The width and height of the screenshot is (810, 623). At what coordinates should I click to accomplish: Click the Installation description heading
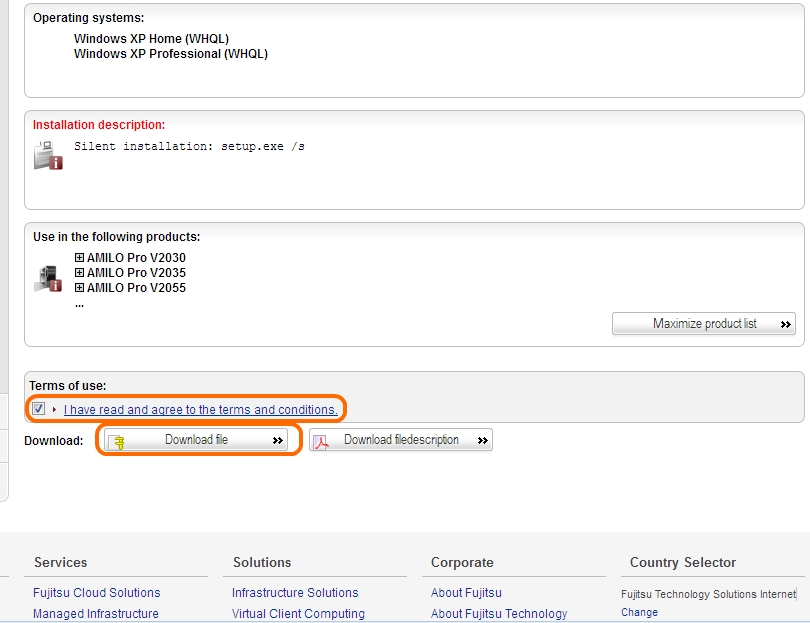coord(99,124)
